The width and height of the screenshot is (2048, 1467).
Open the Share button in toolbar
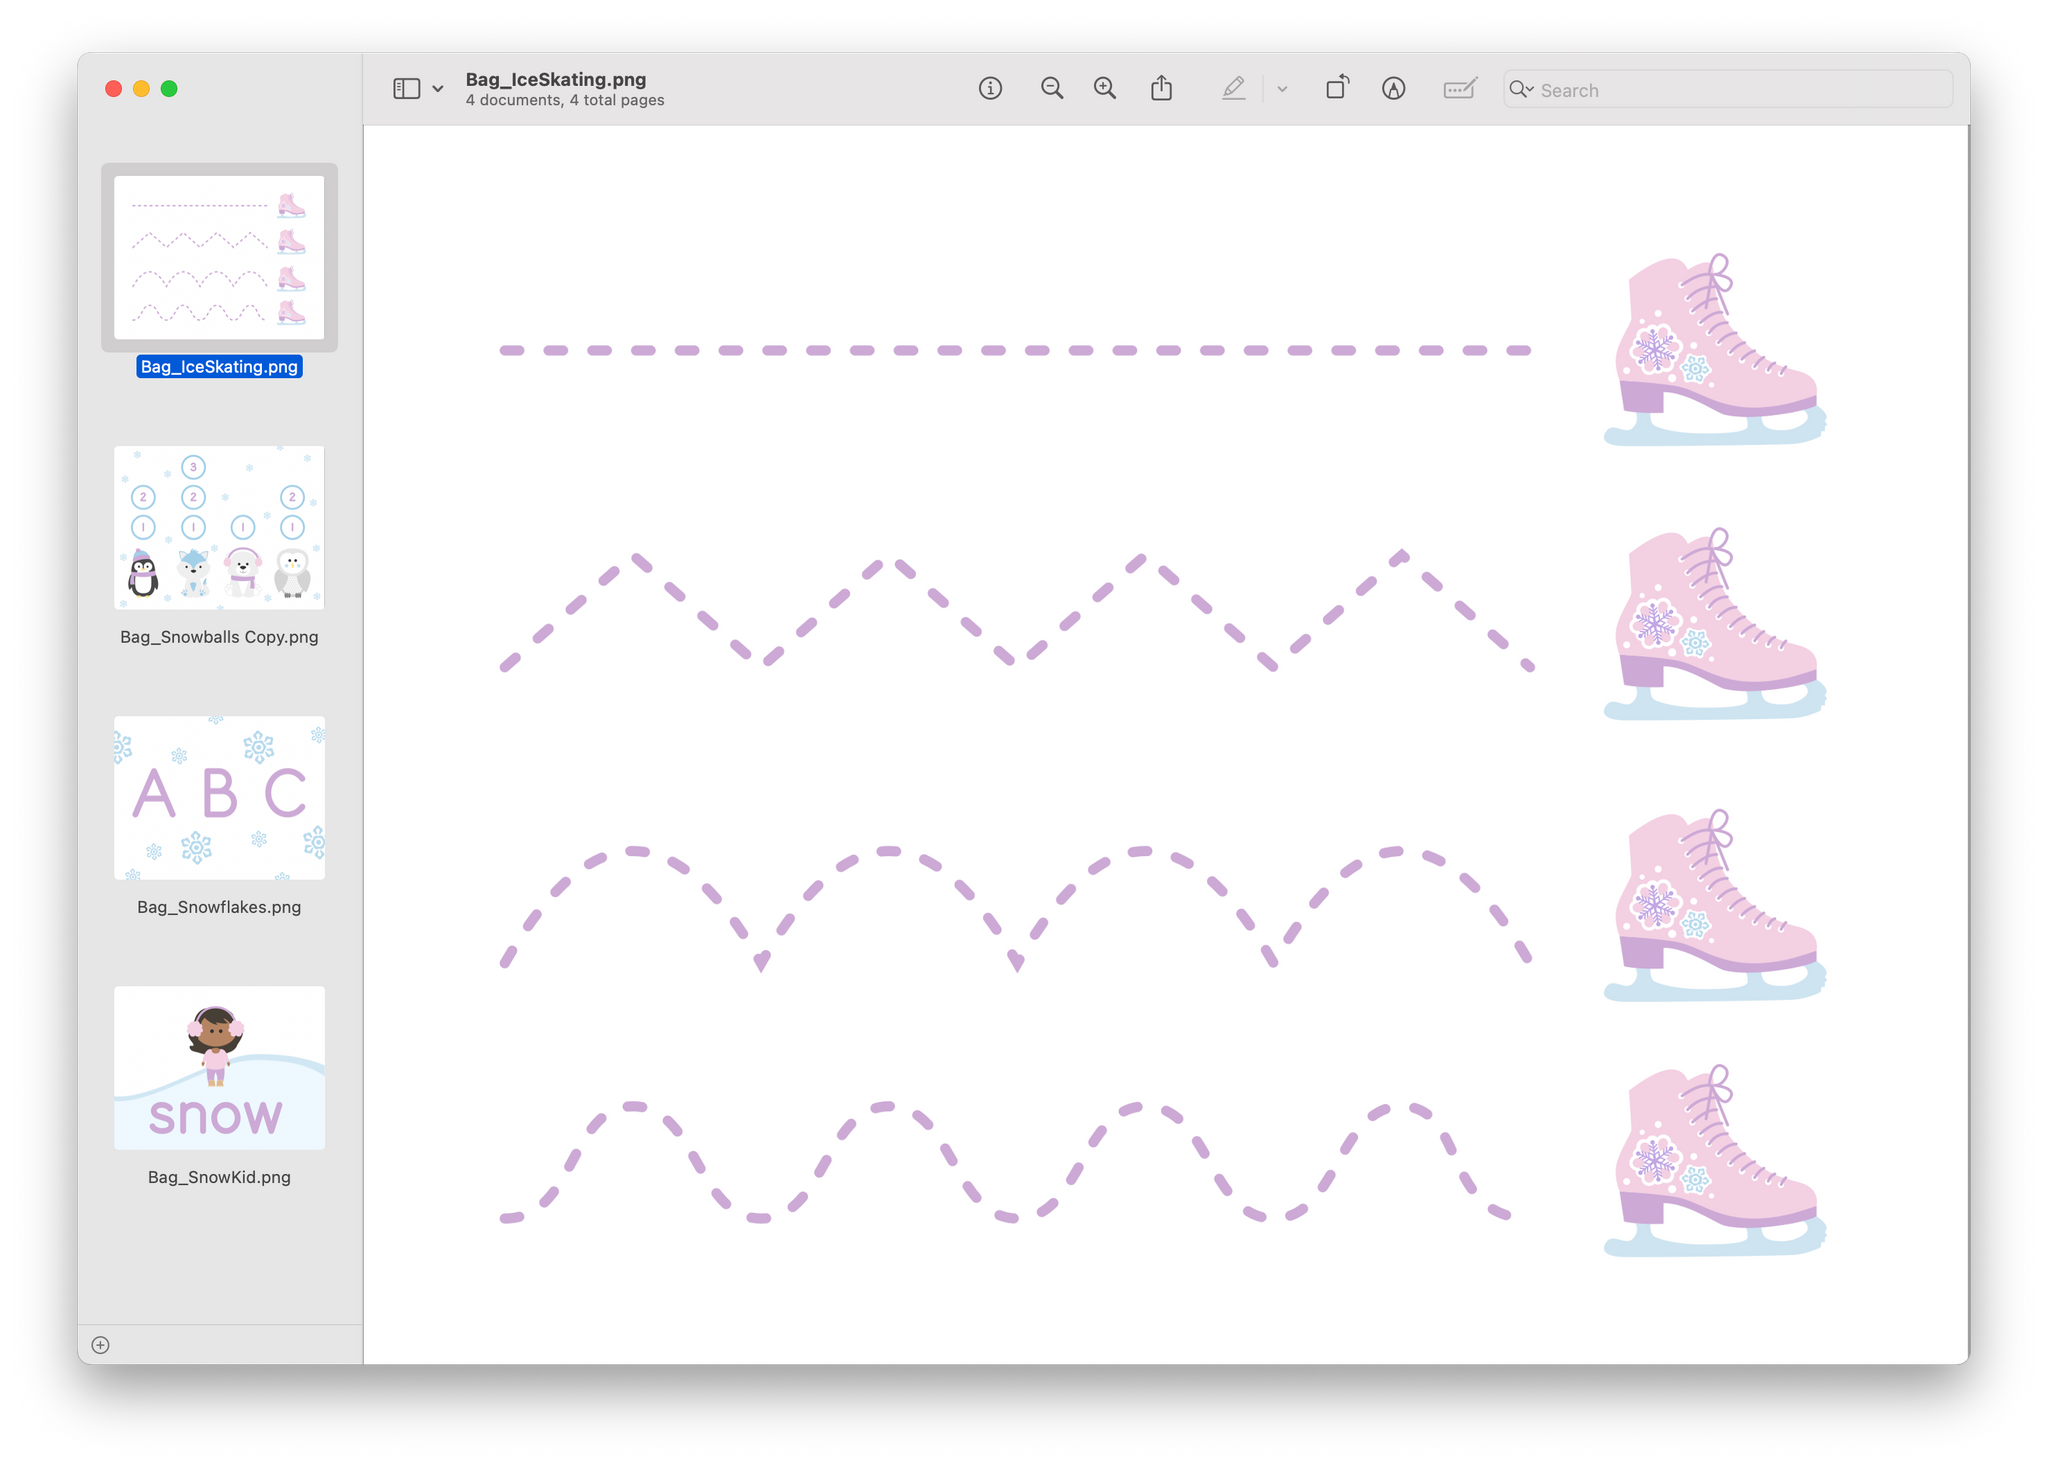(x=1161, y=89)
